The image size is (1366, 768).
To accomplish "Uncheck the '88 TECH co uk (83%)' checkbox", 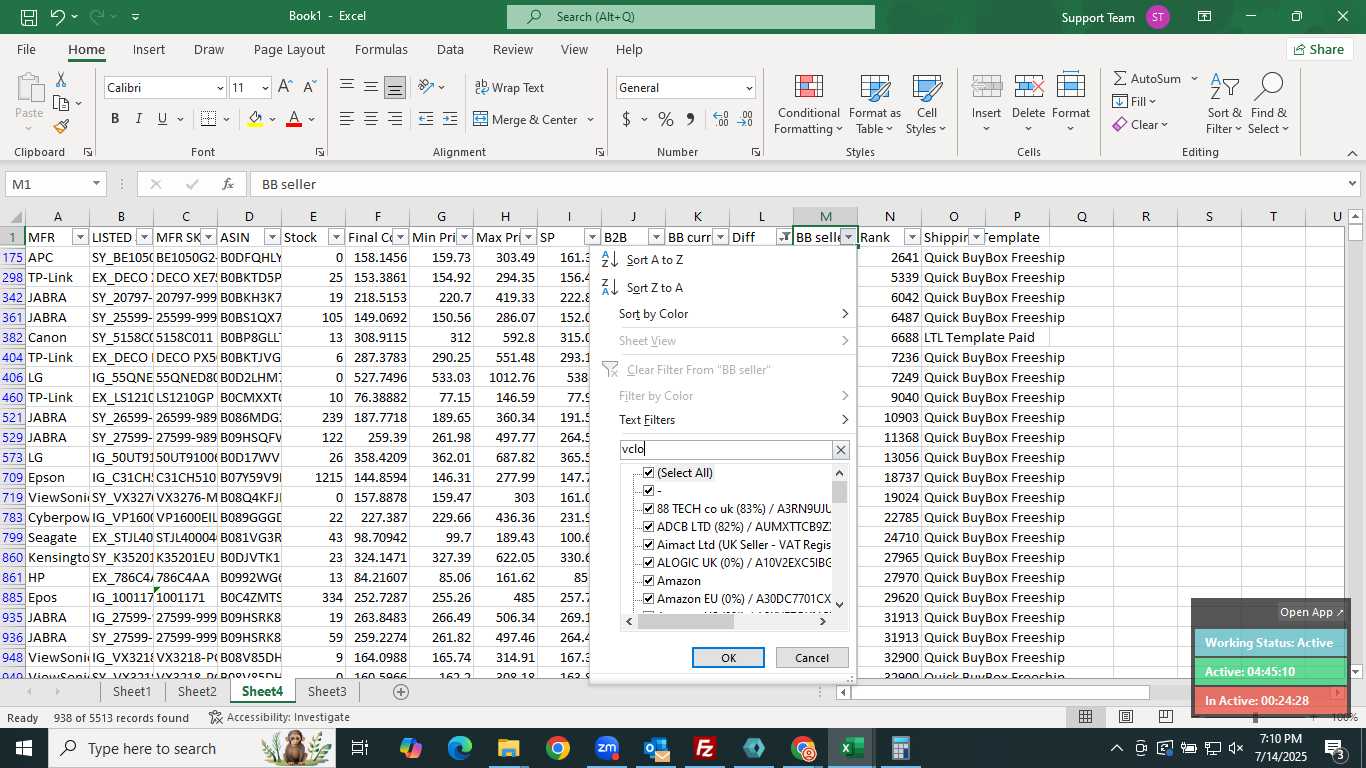I will point(648,509).
